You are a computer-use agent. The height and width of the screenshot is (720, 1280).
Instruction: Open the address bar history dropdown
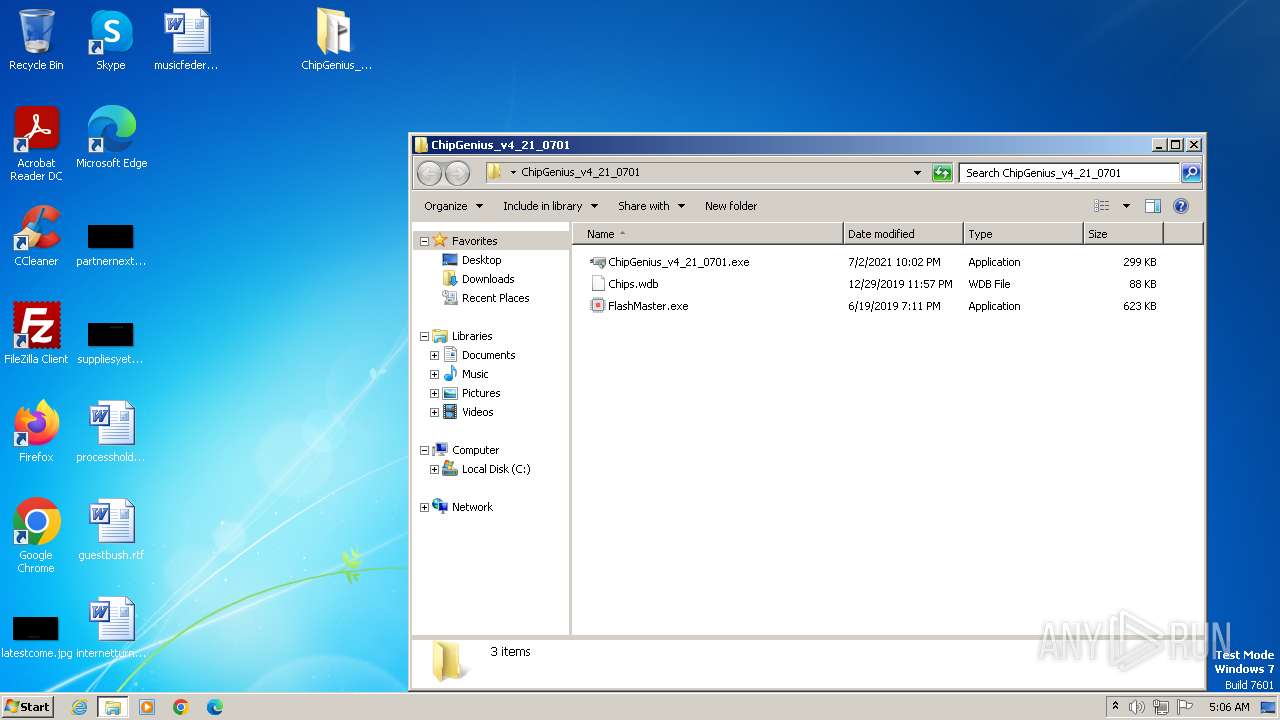tap(917, 173)
